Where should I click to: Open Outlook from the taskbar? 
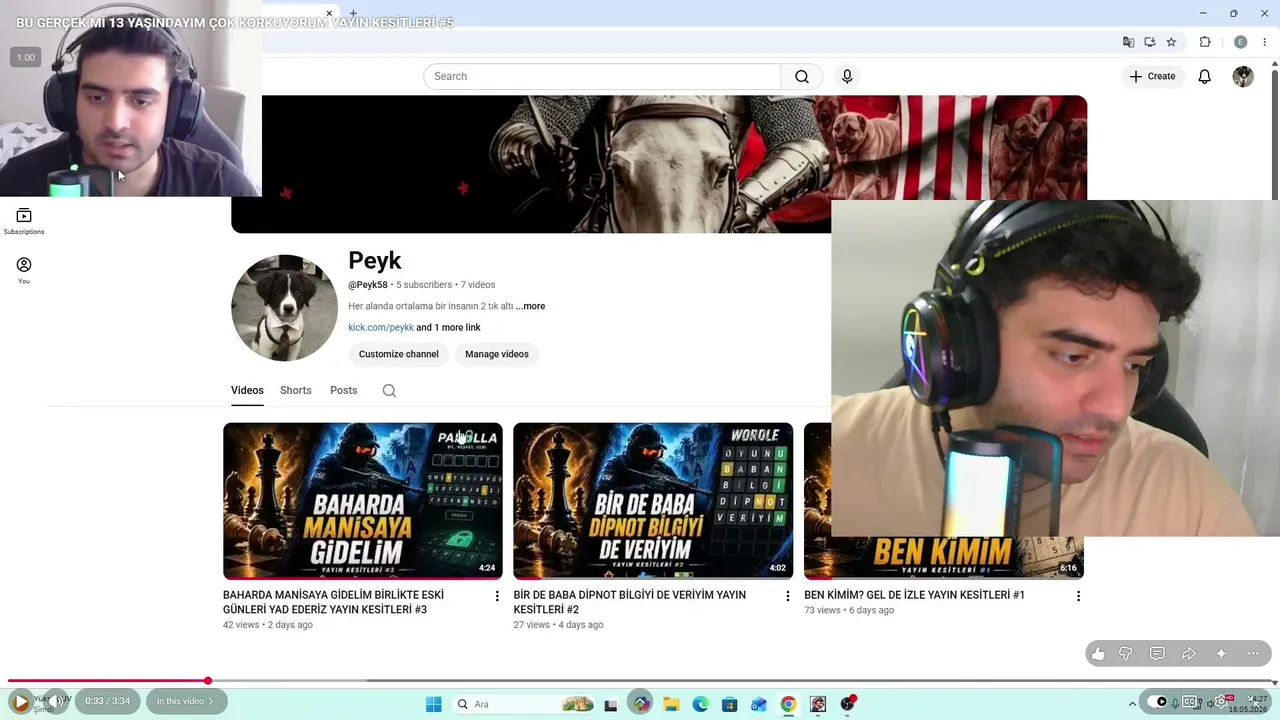[x=759, y=704]
